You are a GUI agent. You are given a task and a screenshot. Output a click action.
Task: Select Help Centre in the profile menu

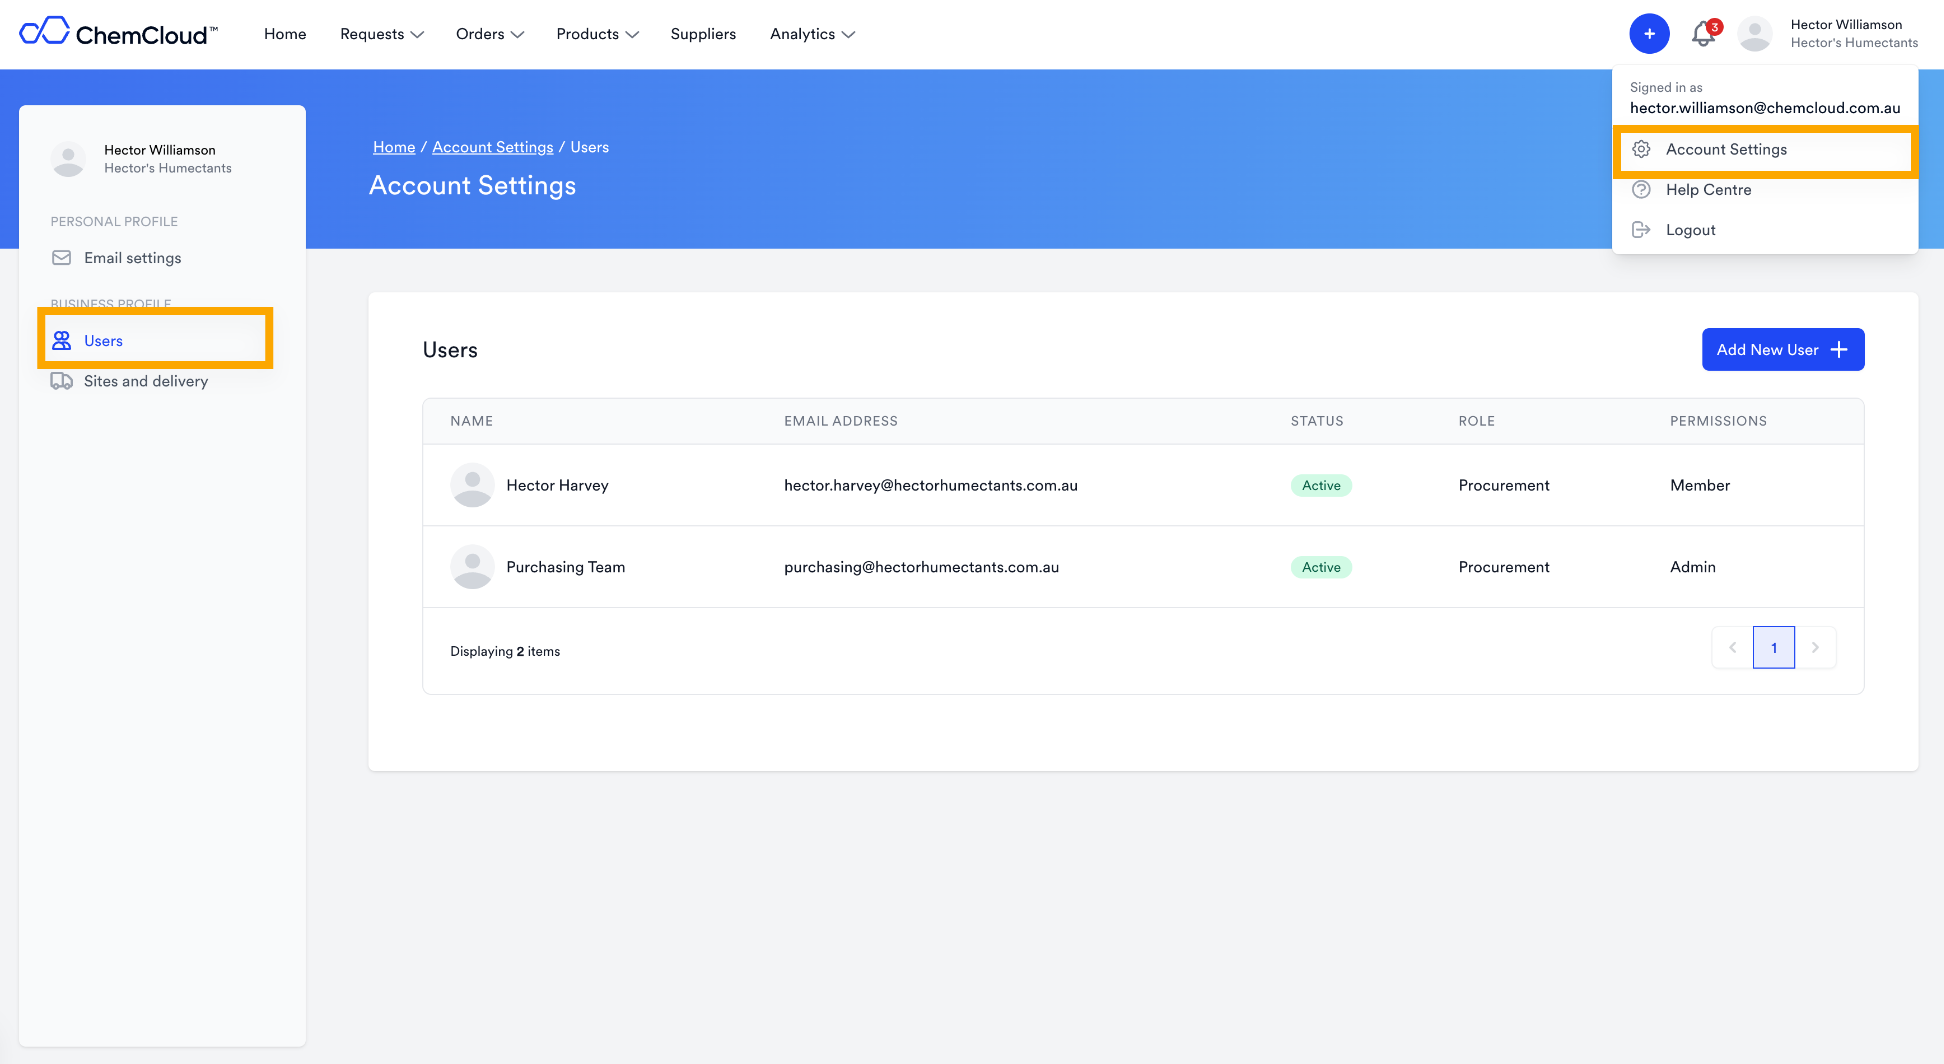[x=1765, y=190]
